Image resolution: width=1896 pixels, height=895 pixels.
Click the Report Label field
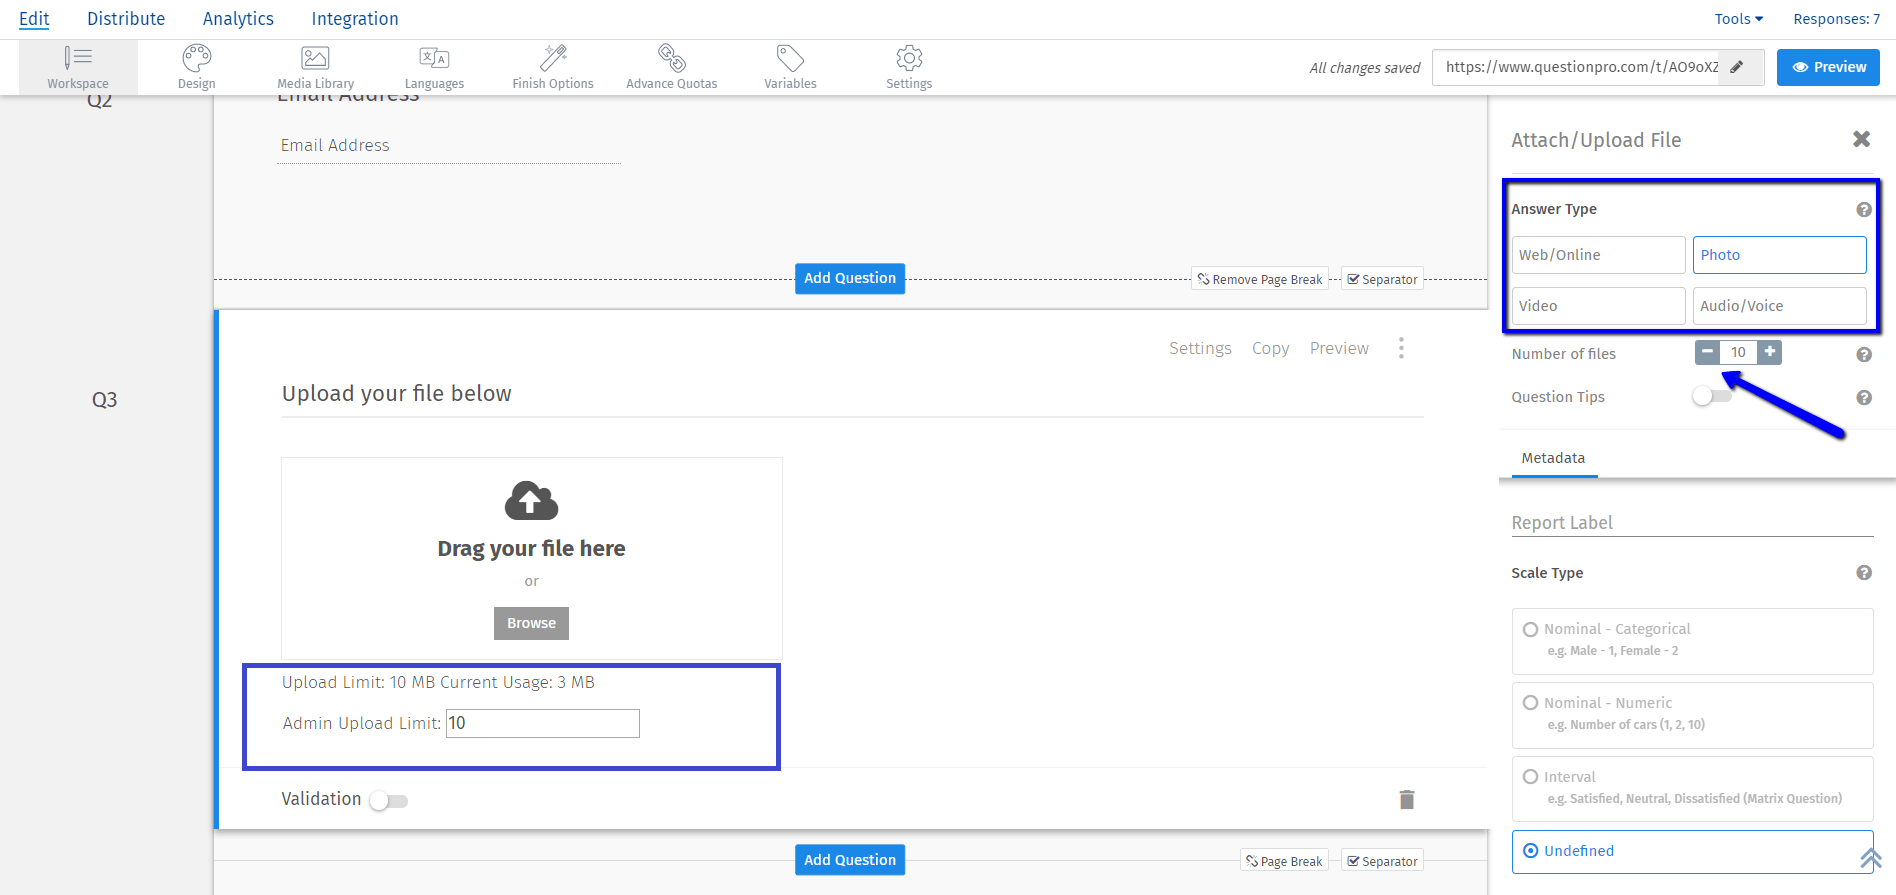click(1692, 522)
